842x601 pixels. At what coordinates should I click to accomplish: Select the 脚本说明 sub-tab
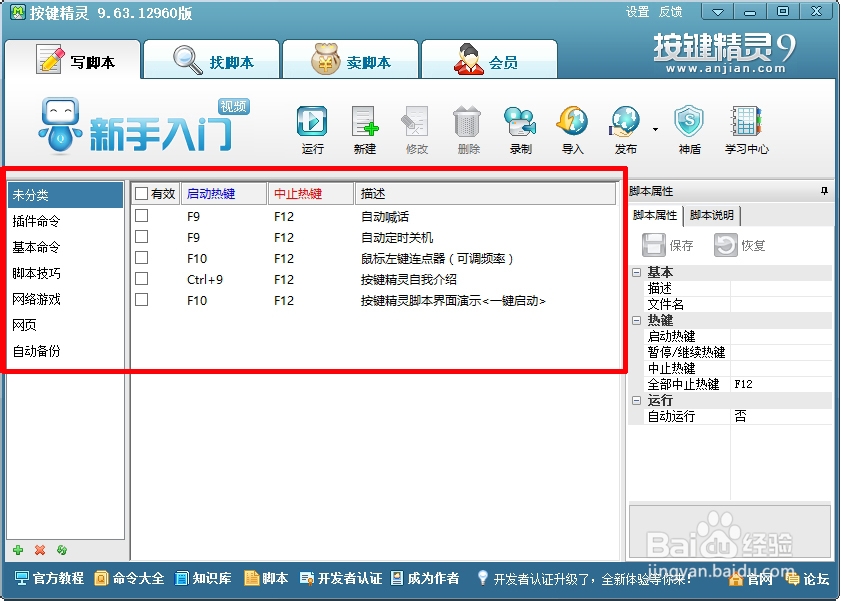712,215
